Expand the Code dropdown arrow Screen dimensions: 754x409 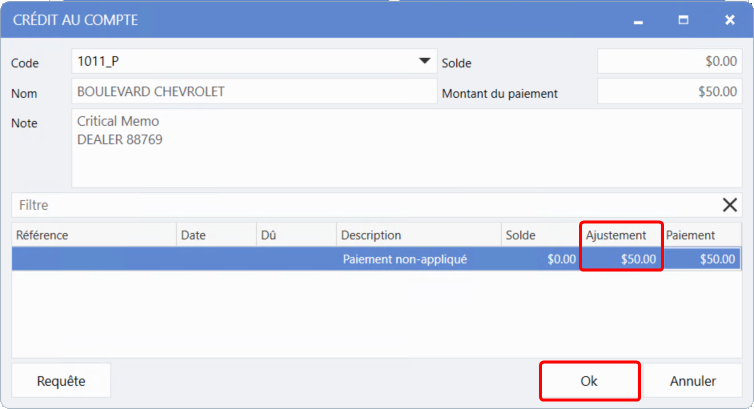[x=424, y=62]
